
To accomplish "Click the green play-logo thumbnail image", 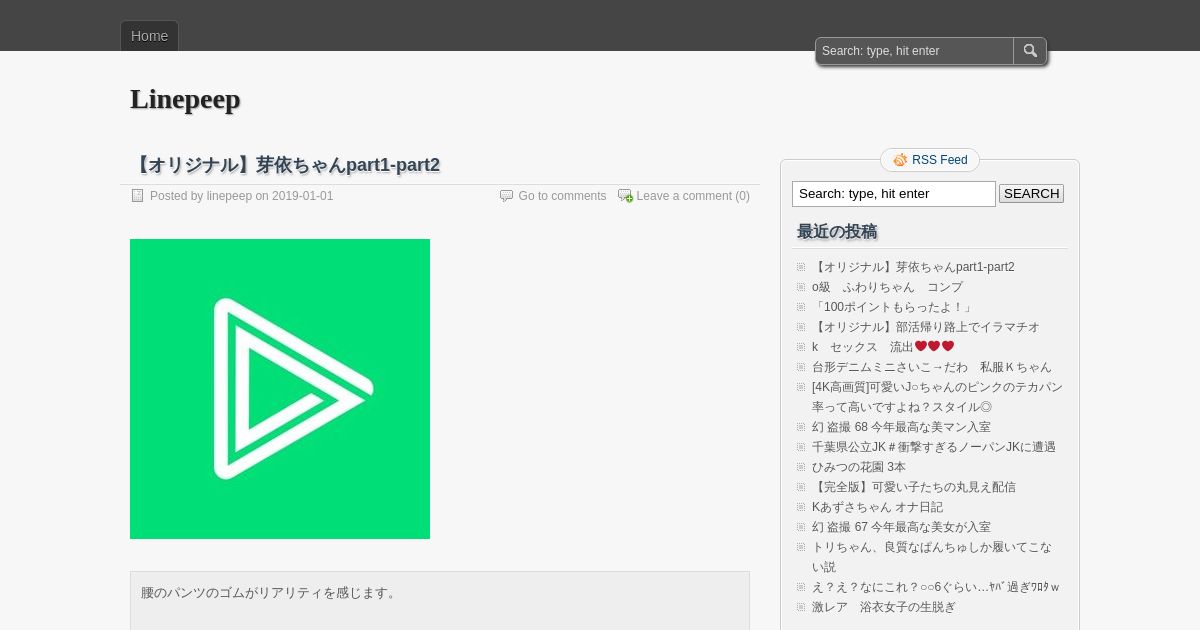I will click(x=280, y=389).
